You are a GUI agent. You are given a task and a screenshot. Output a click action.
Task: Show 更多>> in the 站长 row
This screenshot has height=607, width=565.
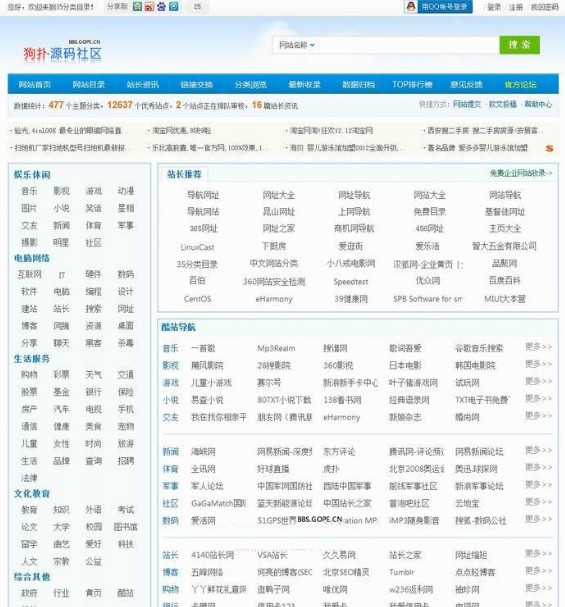[x=538, y=553]
